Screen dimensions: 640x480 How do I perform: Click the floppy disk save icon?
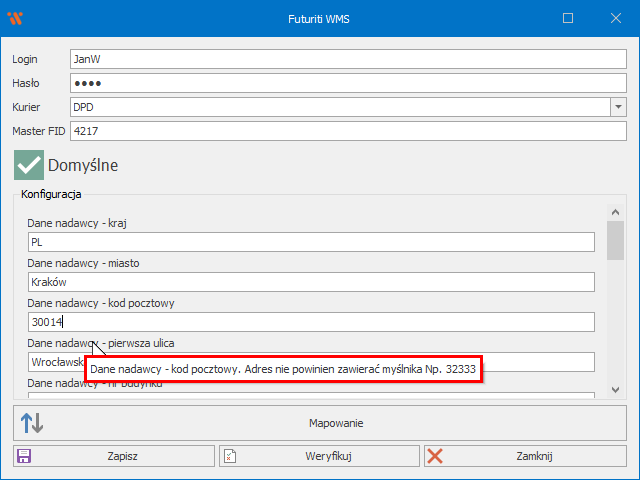24,456
